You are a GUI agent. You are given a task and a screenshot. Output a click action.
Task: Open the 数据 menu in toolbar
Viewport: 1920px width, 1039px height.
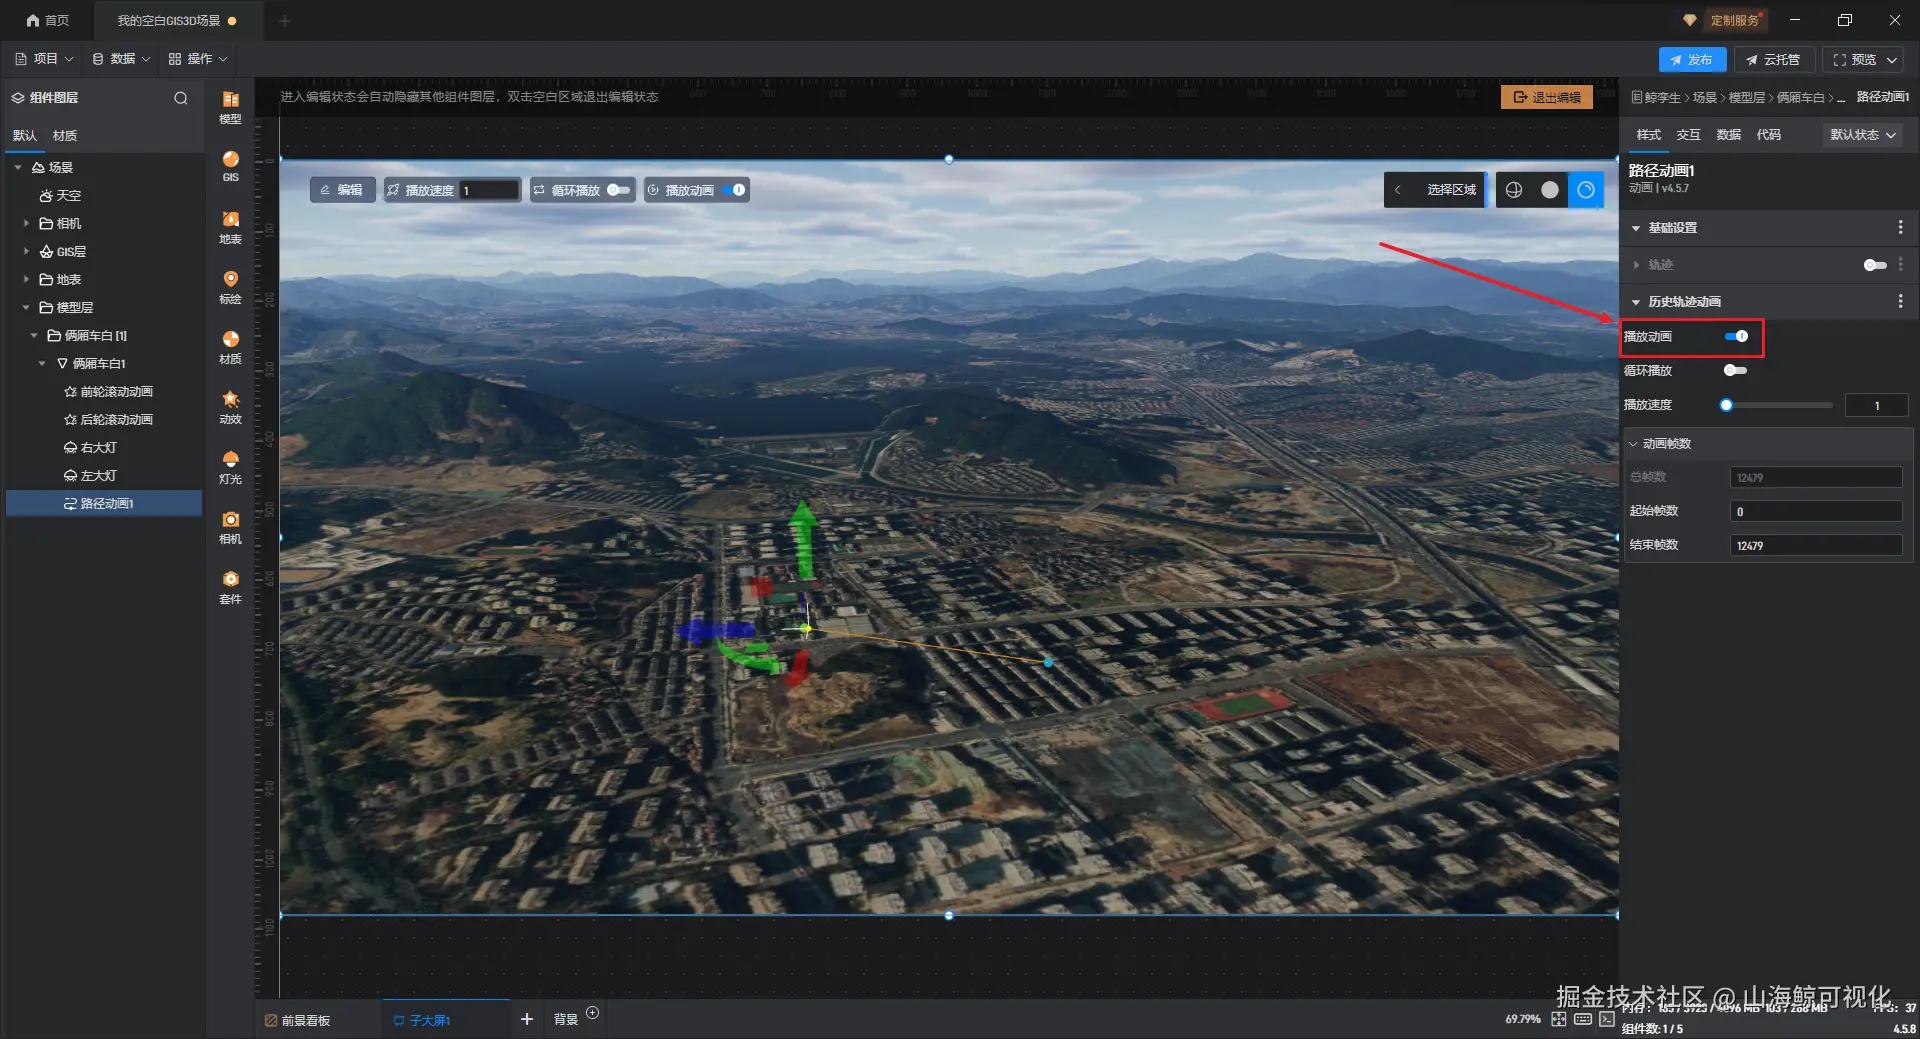[x=121, y=59]
